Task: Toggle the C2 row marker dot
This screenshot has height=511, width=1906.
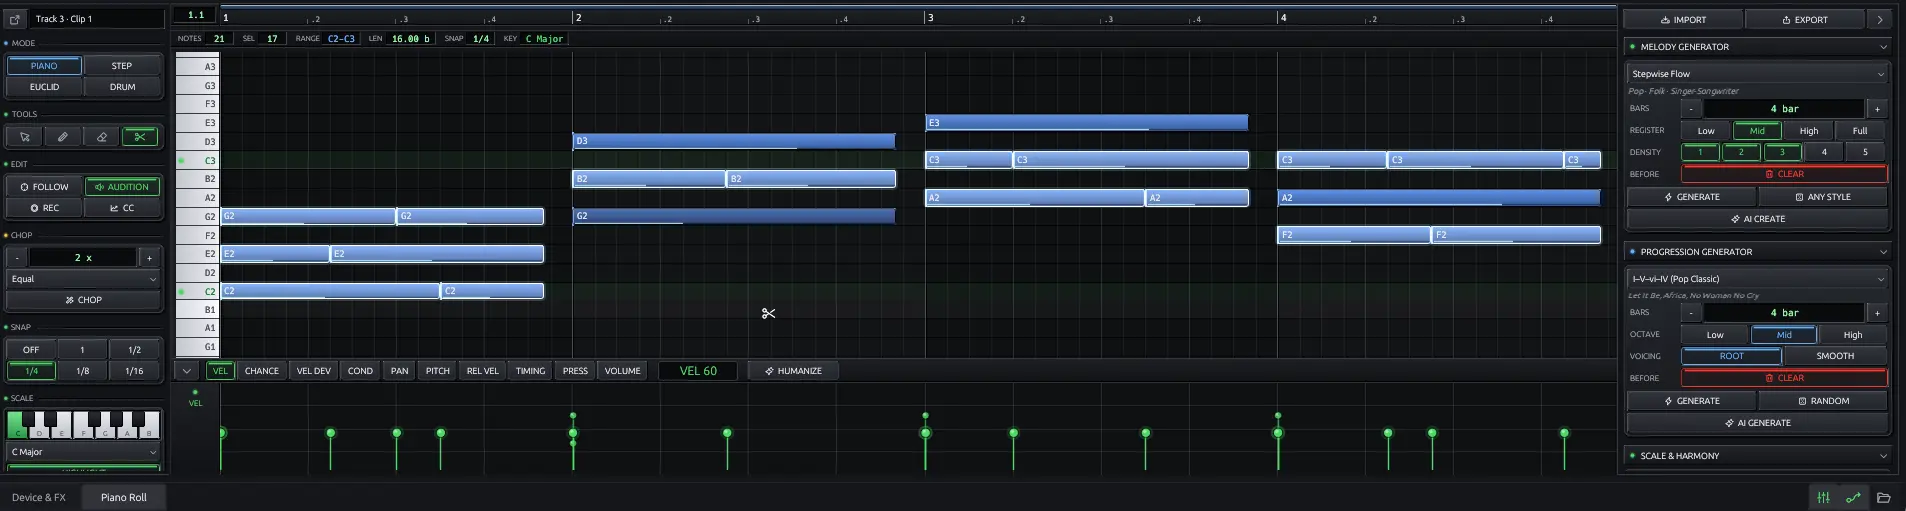Action: (x=181, y=292)
